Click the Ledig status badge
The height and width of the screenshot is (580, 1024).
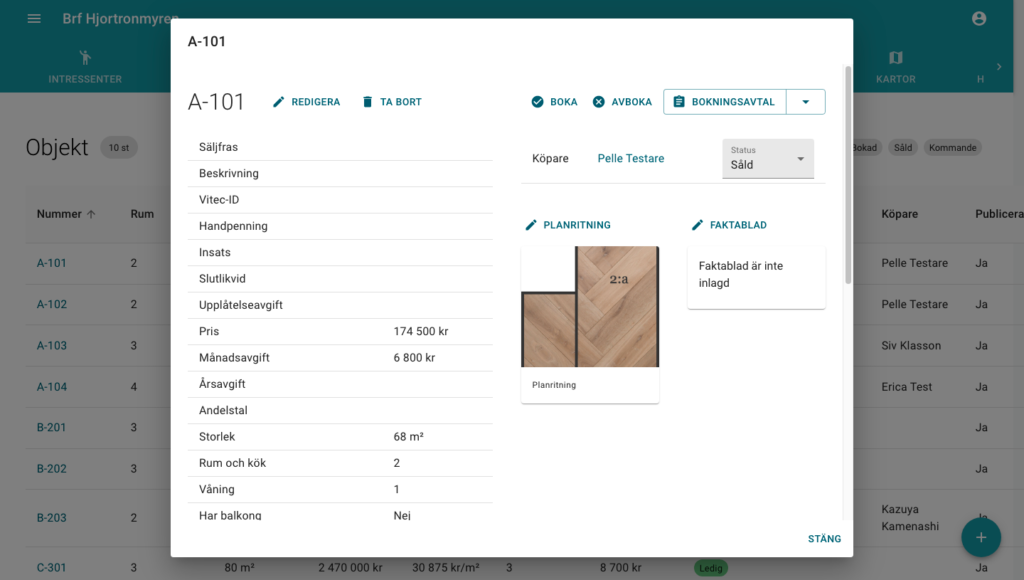tap(711, 568)
